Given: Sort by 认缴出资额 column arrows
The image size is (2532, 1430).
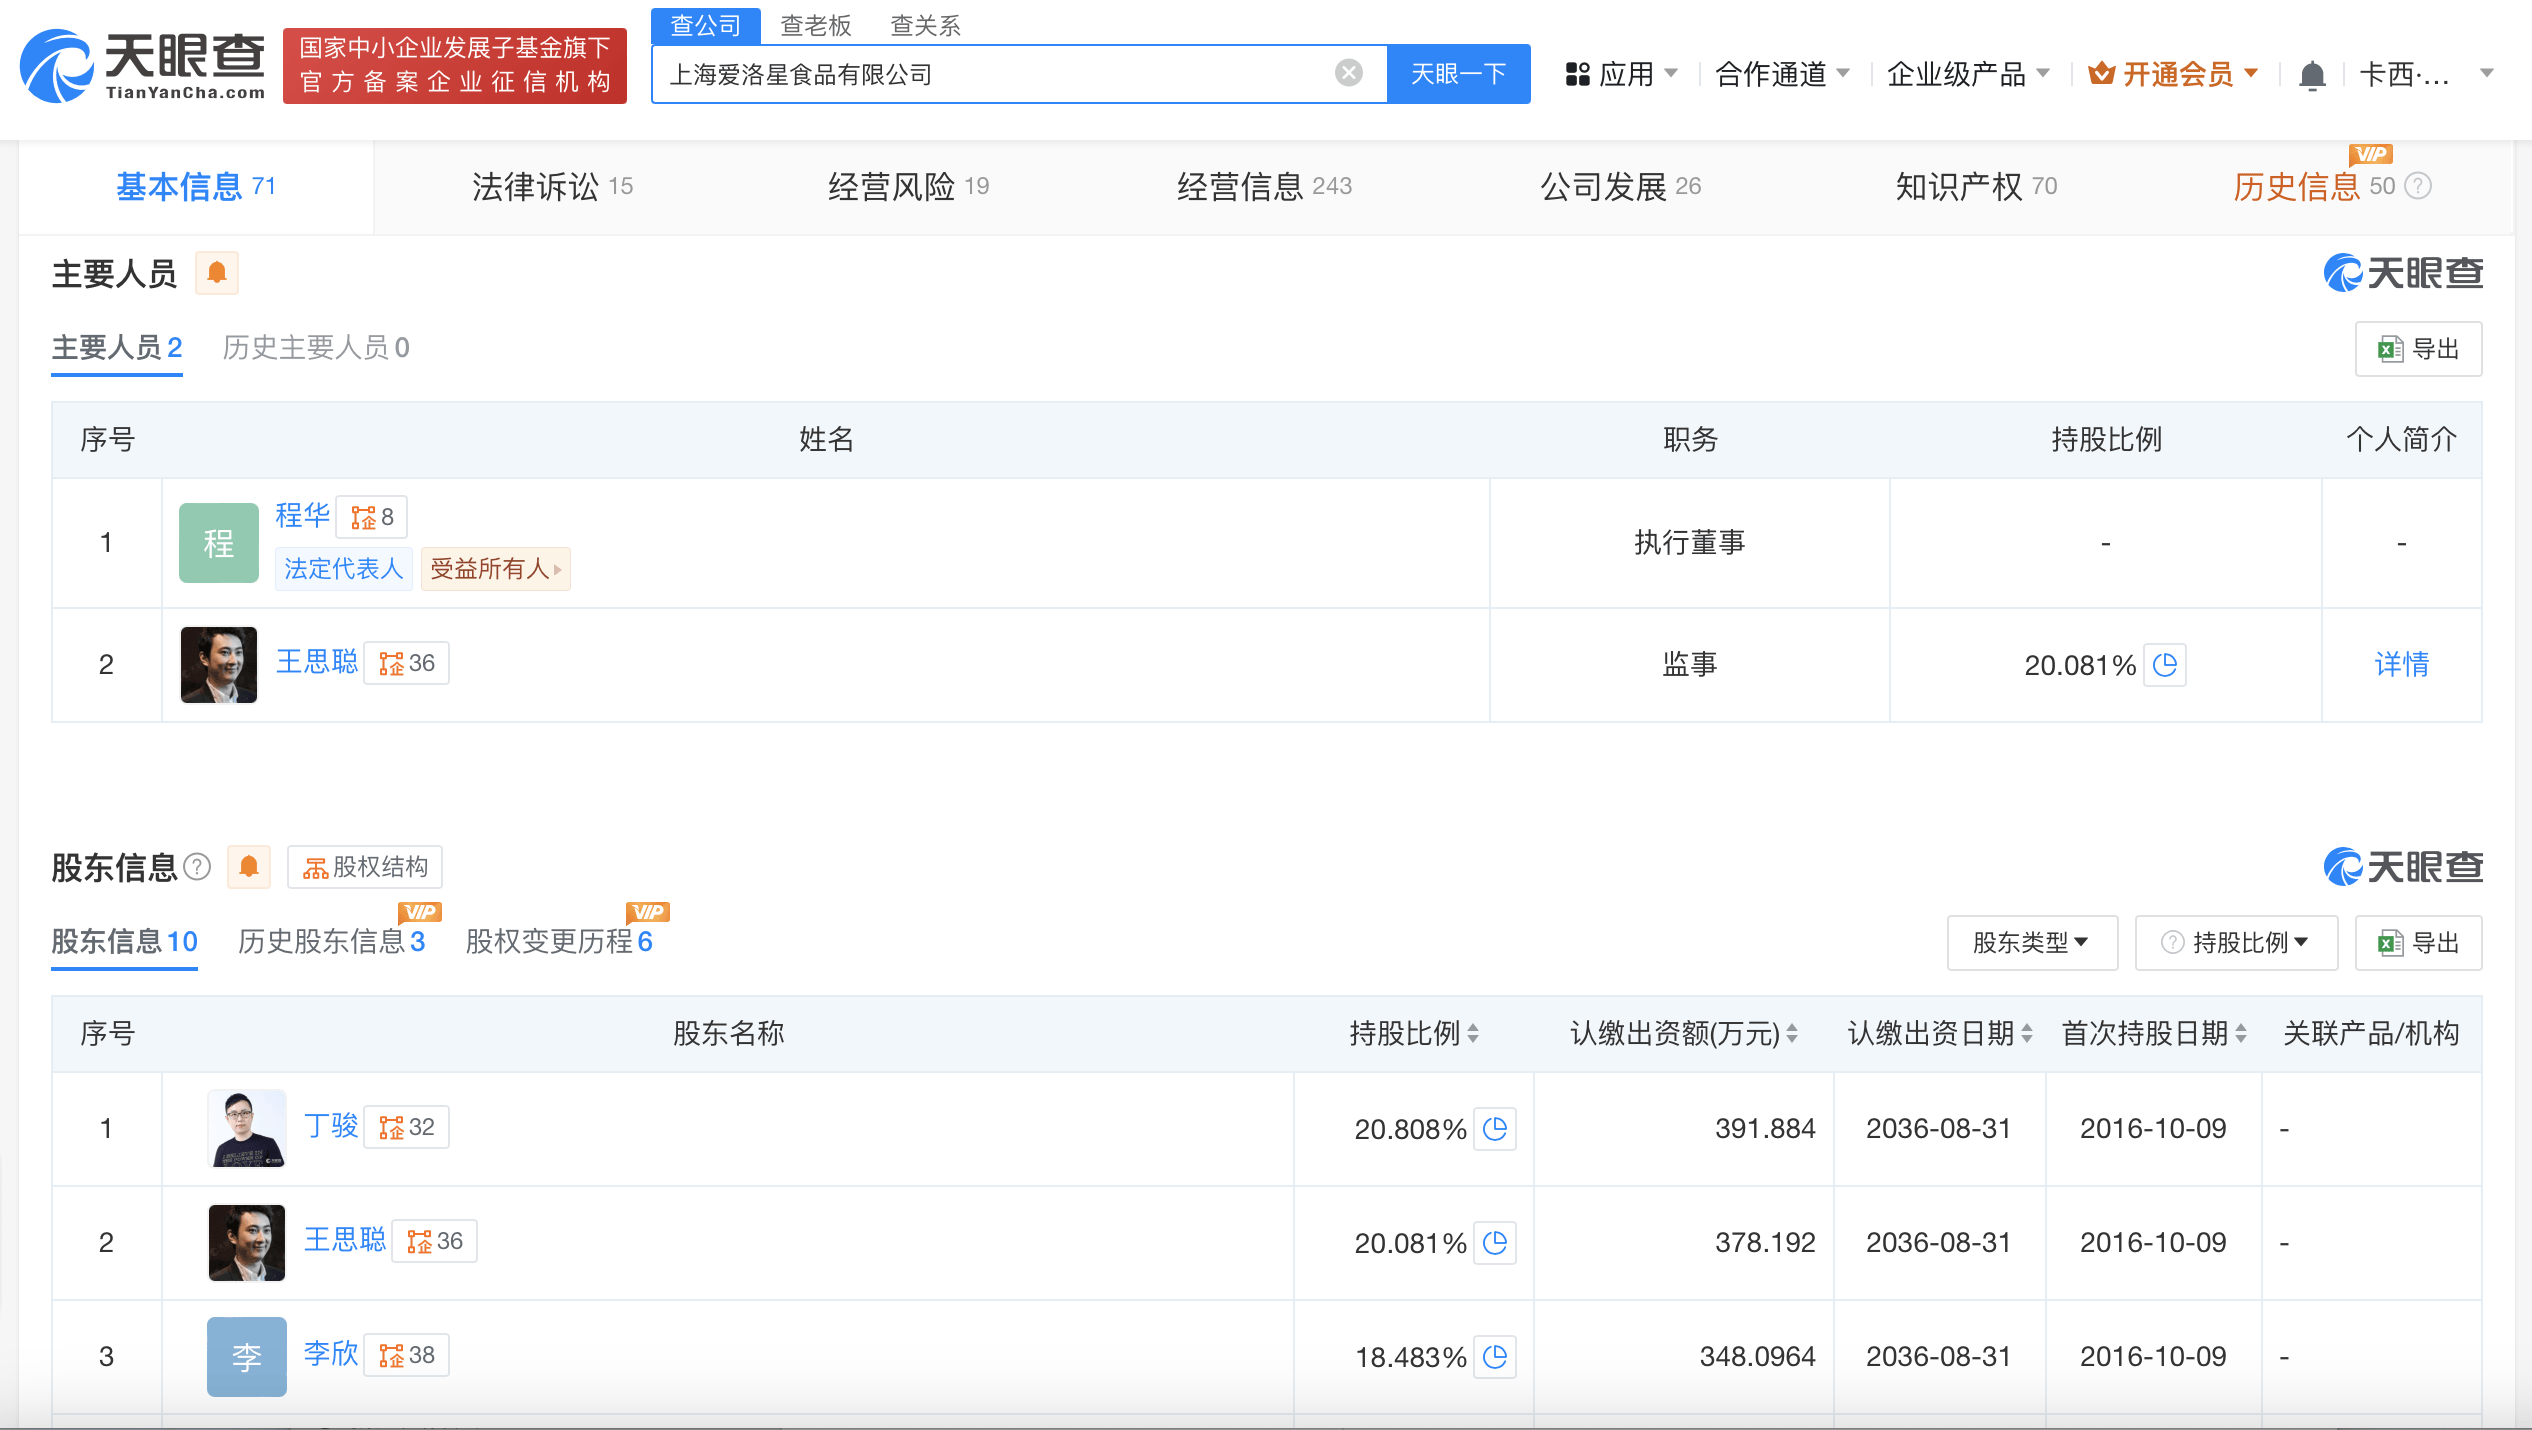Looking at the screenshot, I should pyautogui.click(x=1792, y=1034).
